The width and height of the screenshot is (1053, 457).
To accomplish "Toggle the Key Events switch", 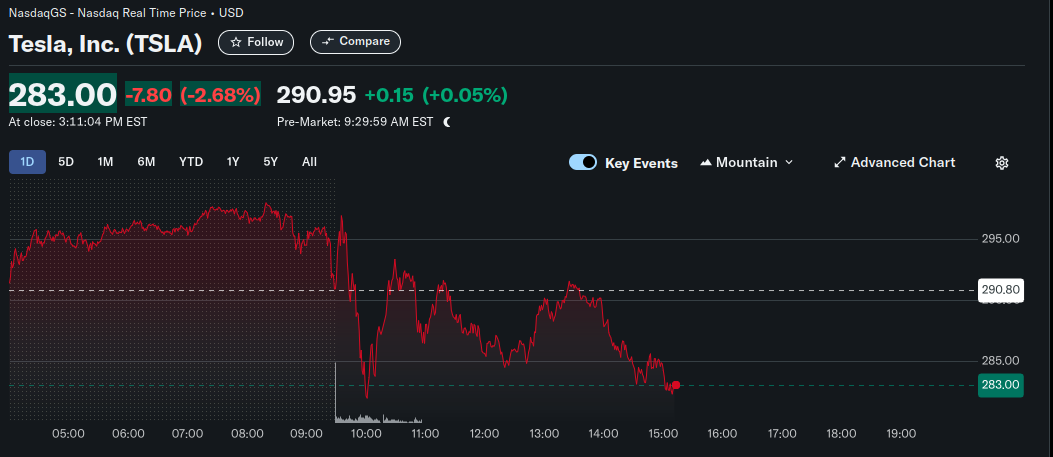I will [583, 162].
